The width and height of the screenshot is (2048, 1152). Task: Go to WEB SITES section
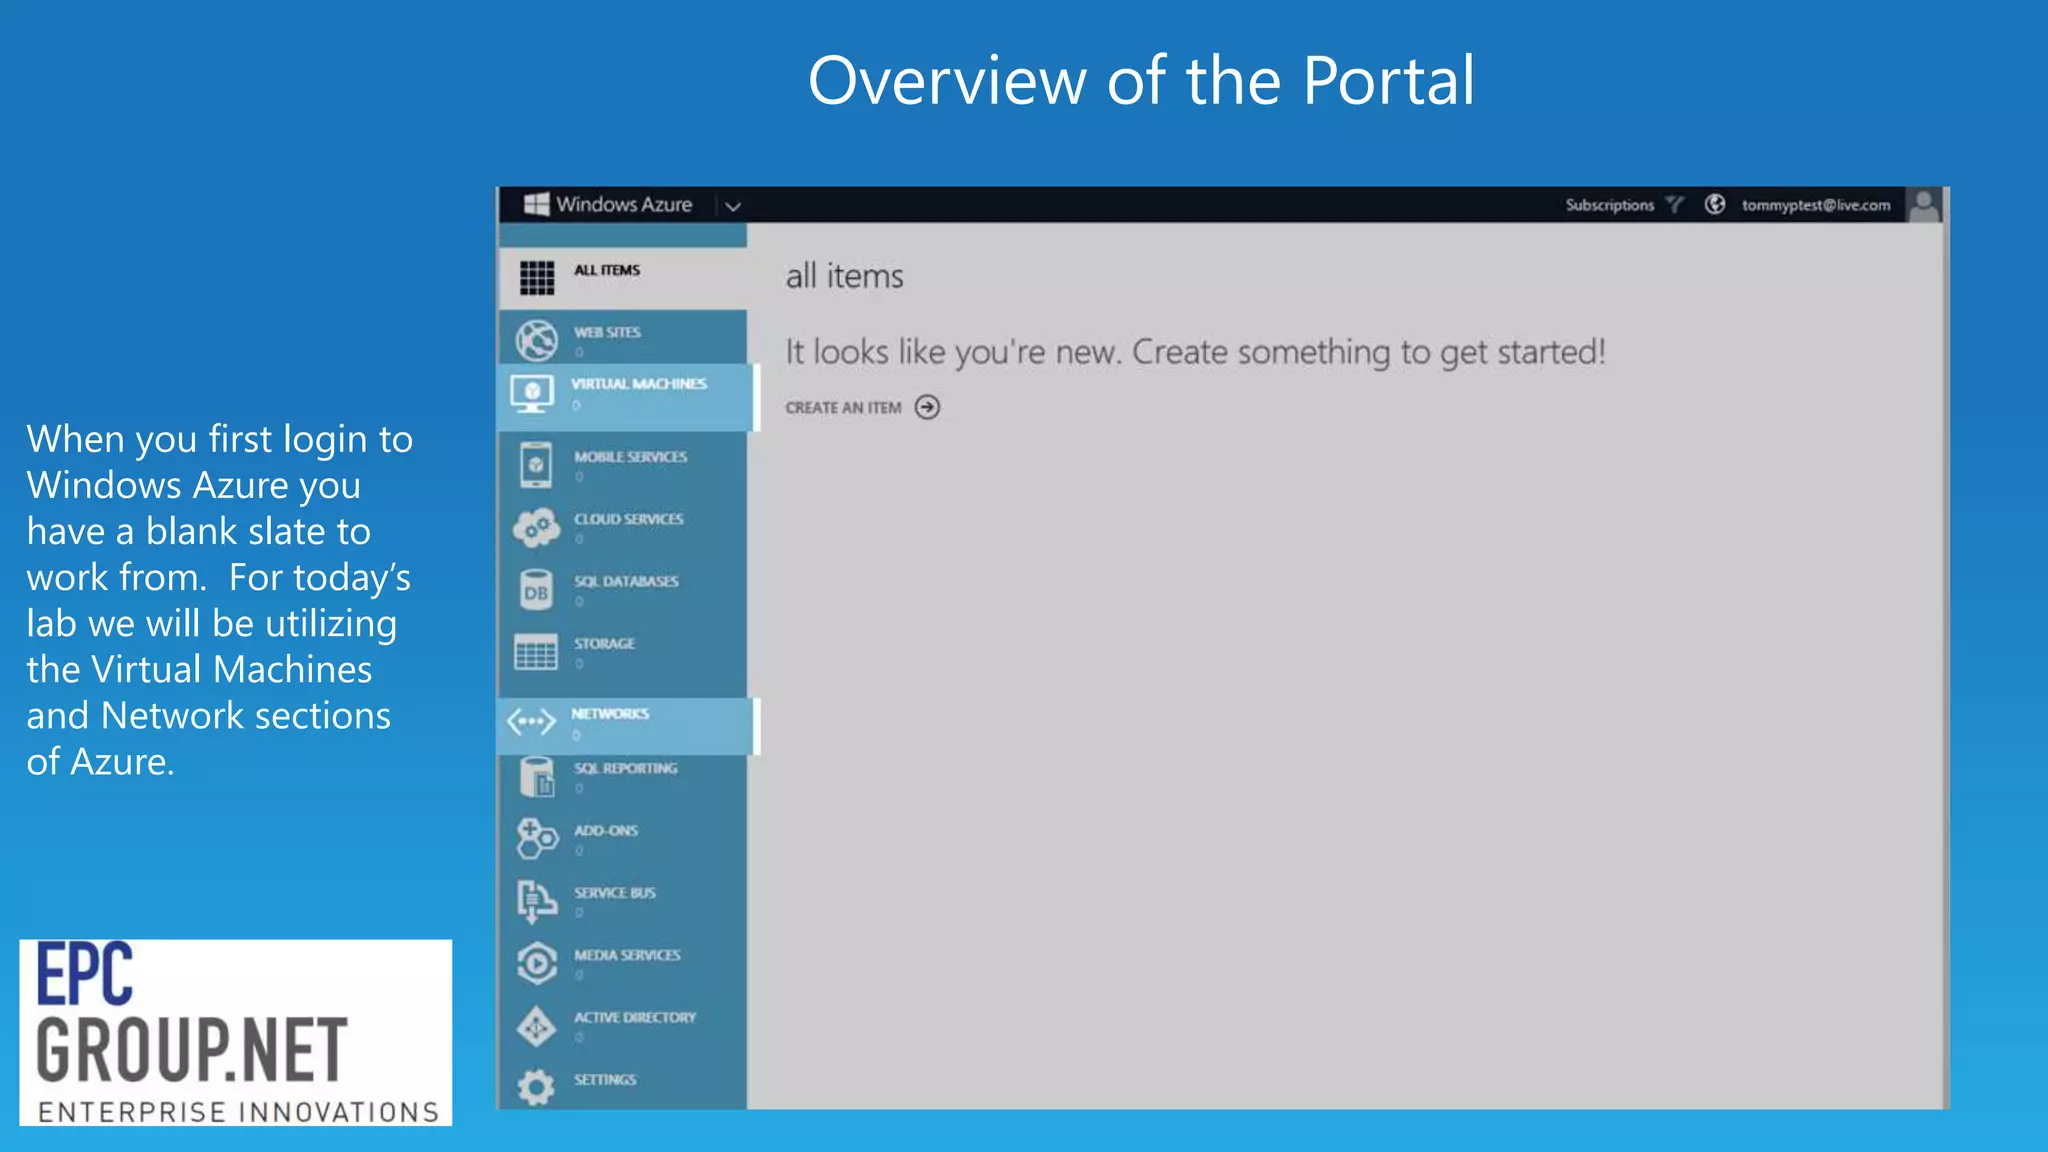point(607,332)
